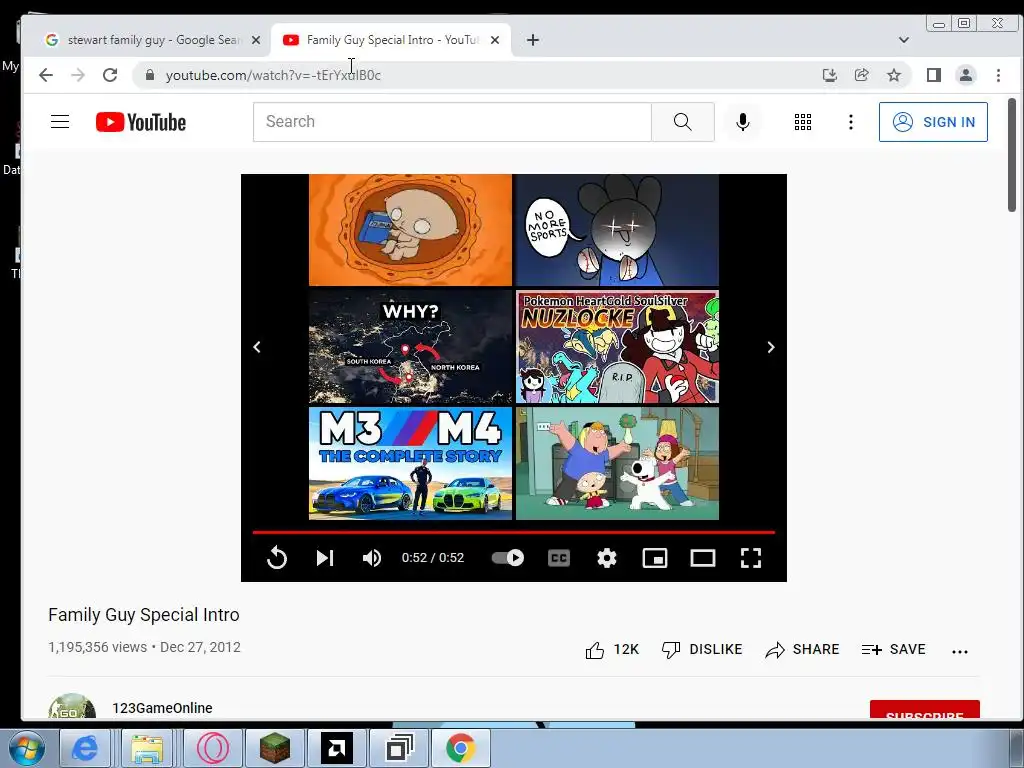
Task: Open Opera browser from taskbar
Action: [x=213, y=748]
